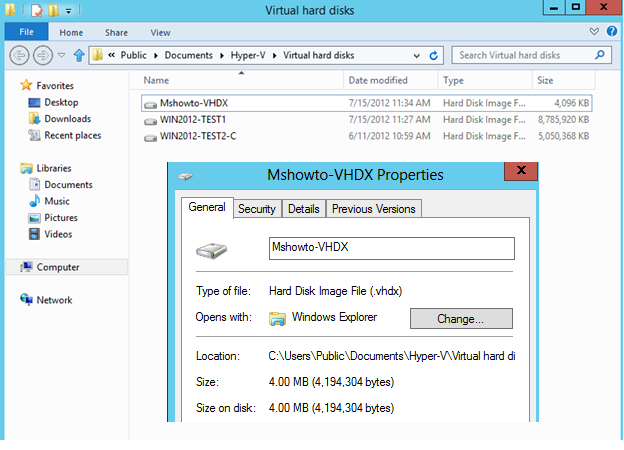Switch to the Details tab in Properties
The height and width of the screenshot is (450, 624).
[x=304, y=208]
